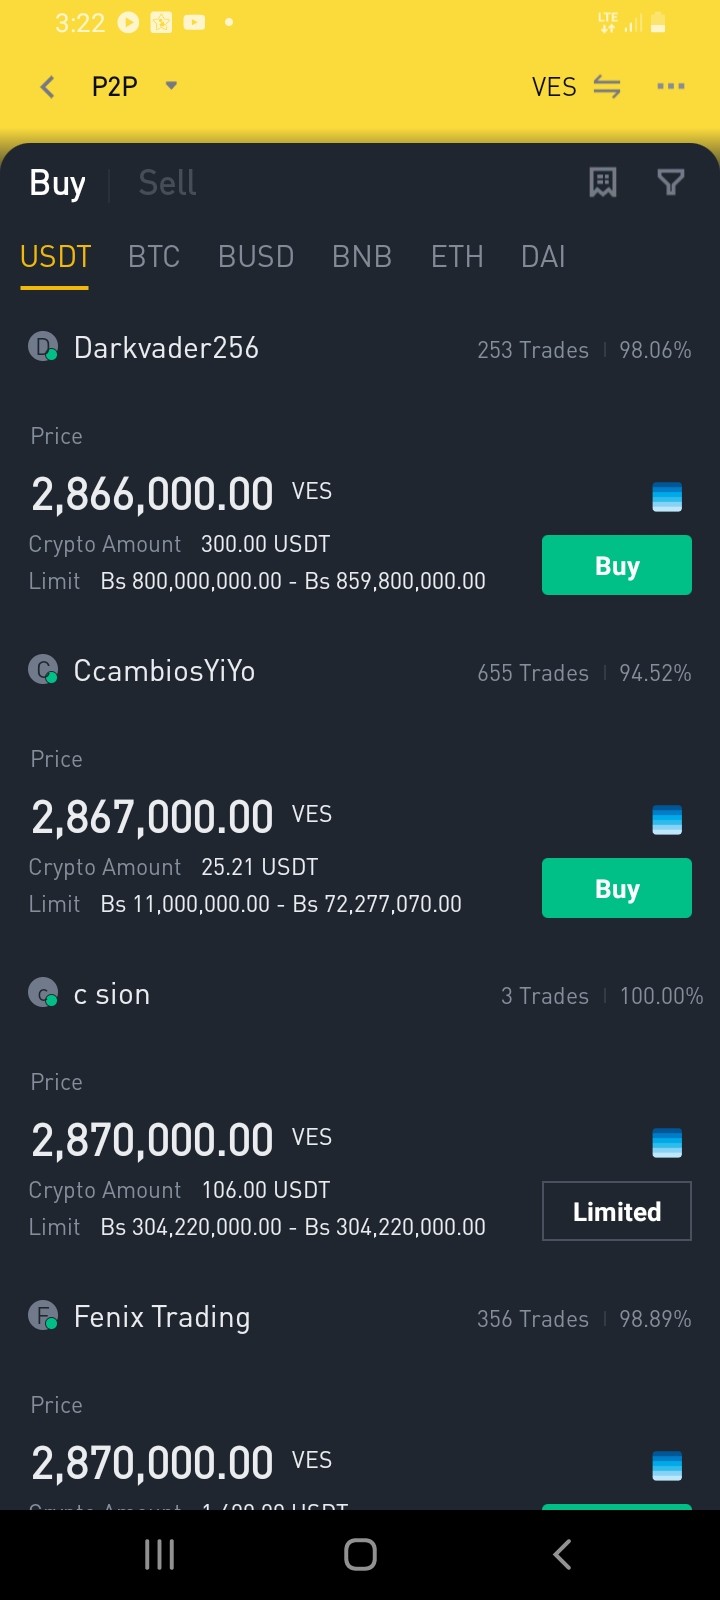
Task: Select the BTC crypto tab
Action: tap(154, 257)
